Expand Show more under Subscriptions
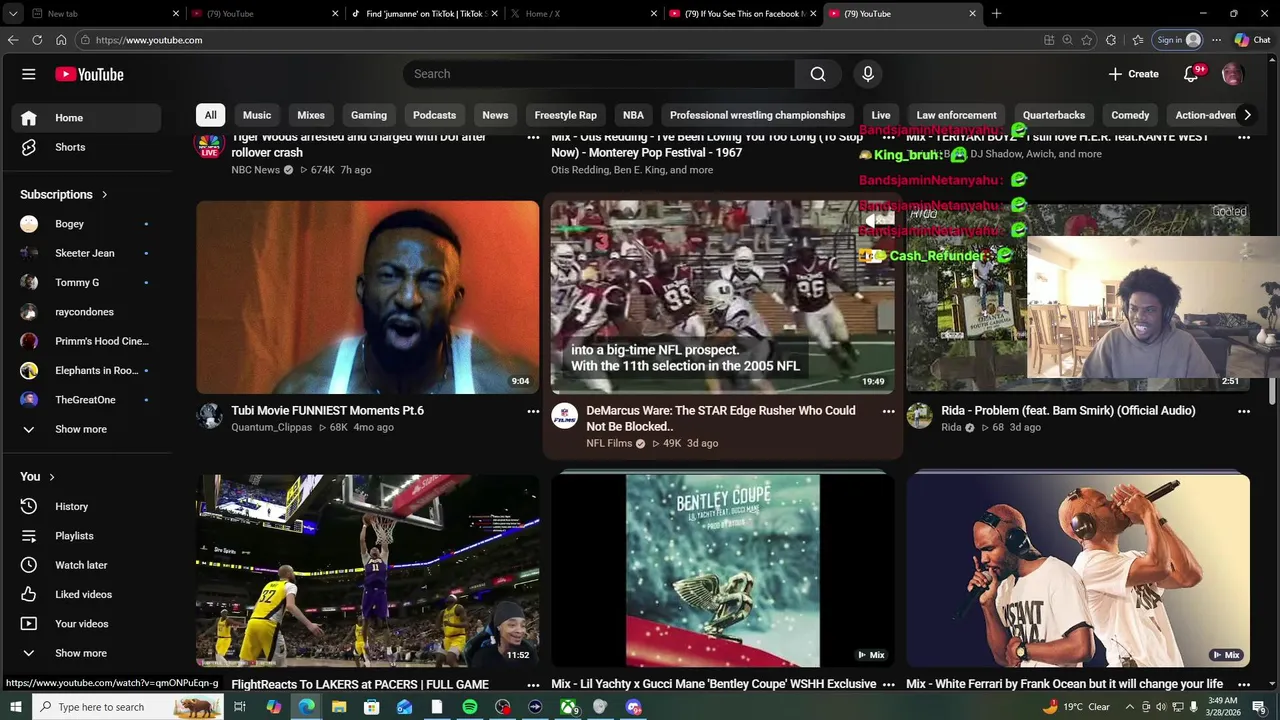1280x720 pixels. 86,429
